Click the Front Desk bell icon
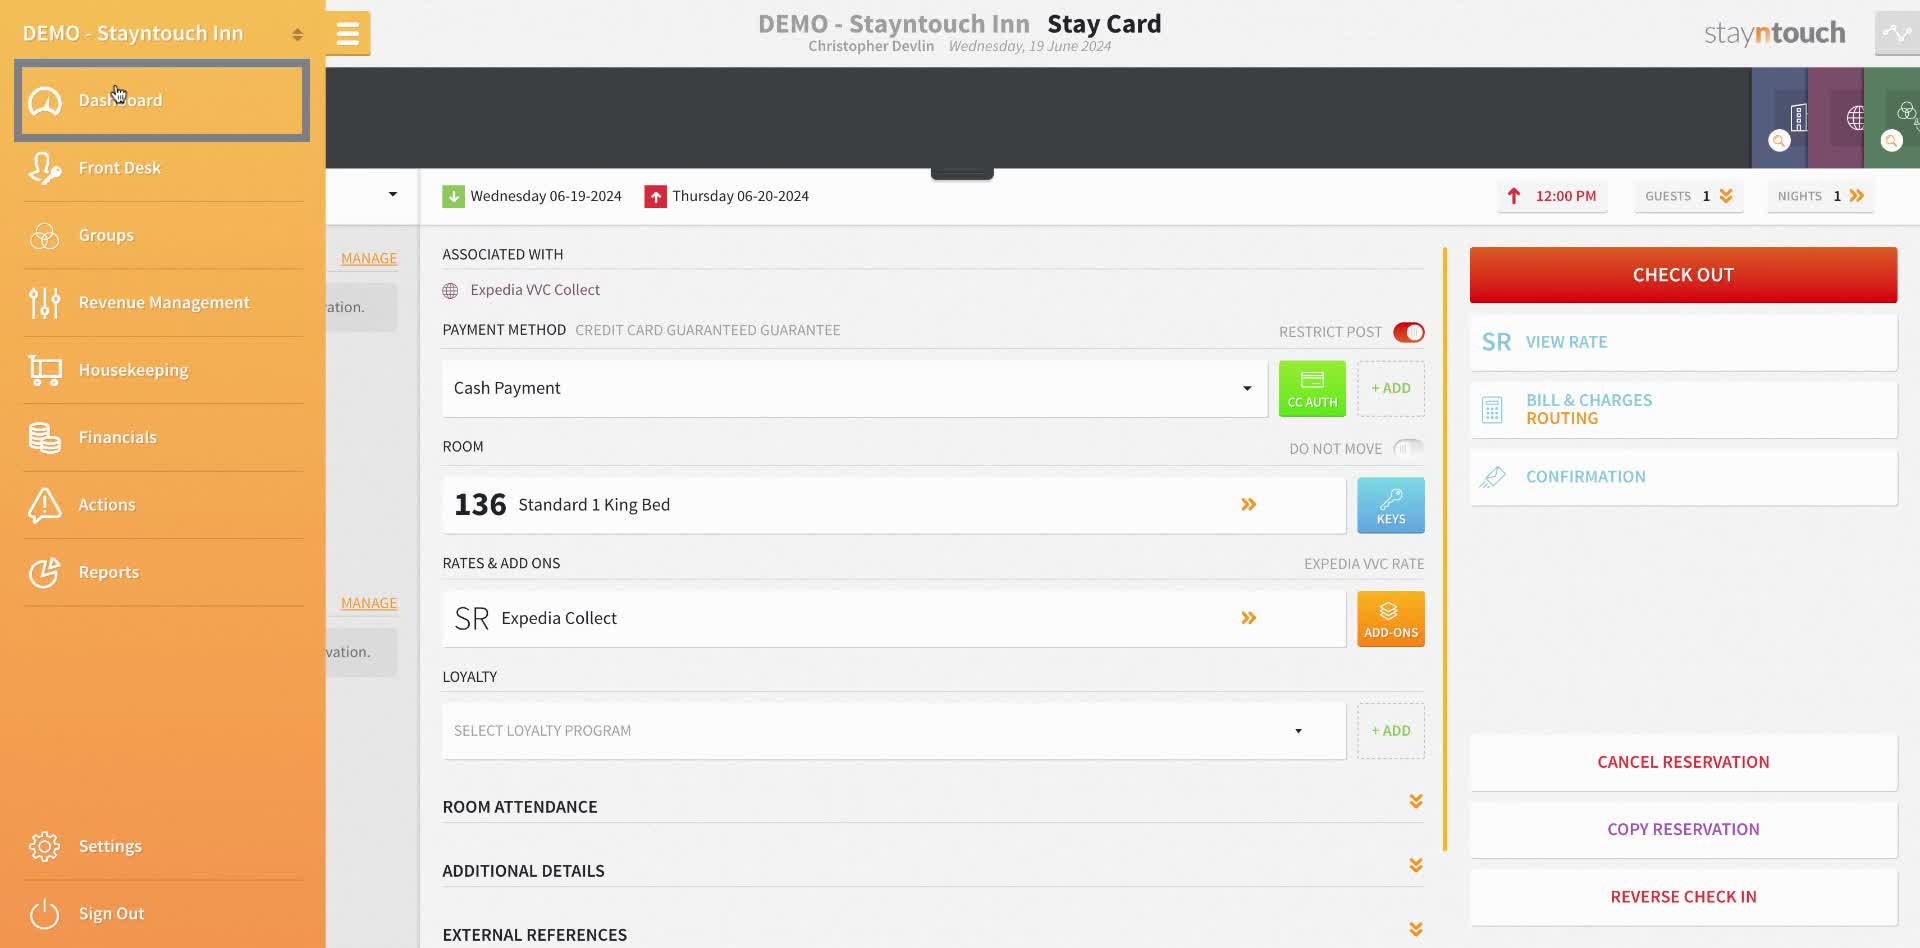This screenshot has height=948, width=1920. [45, 168]
